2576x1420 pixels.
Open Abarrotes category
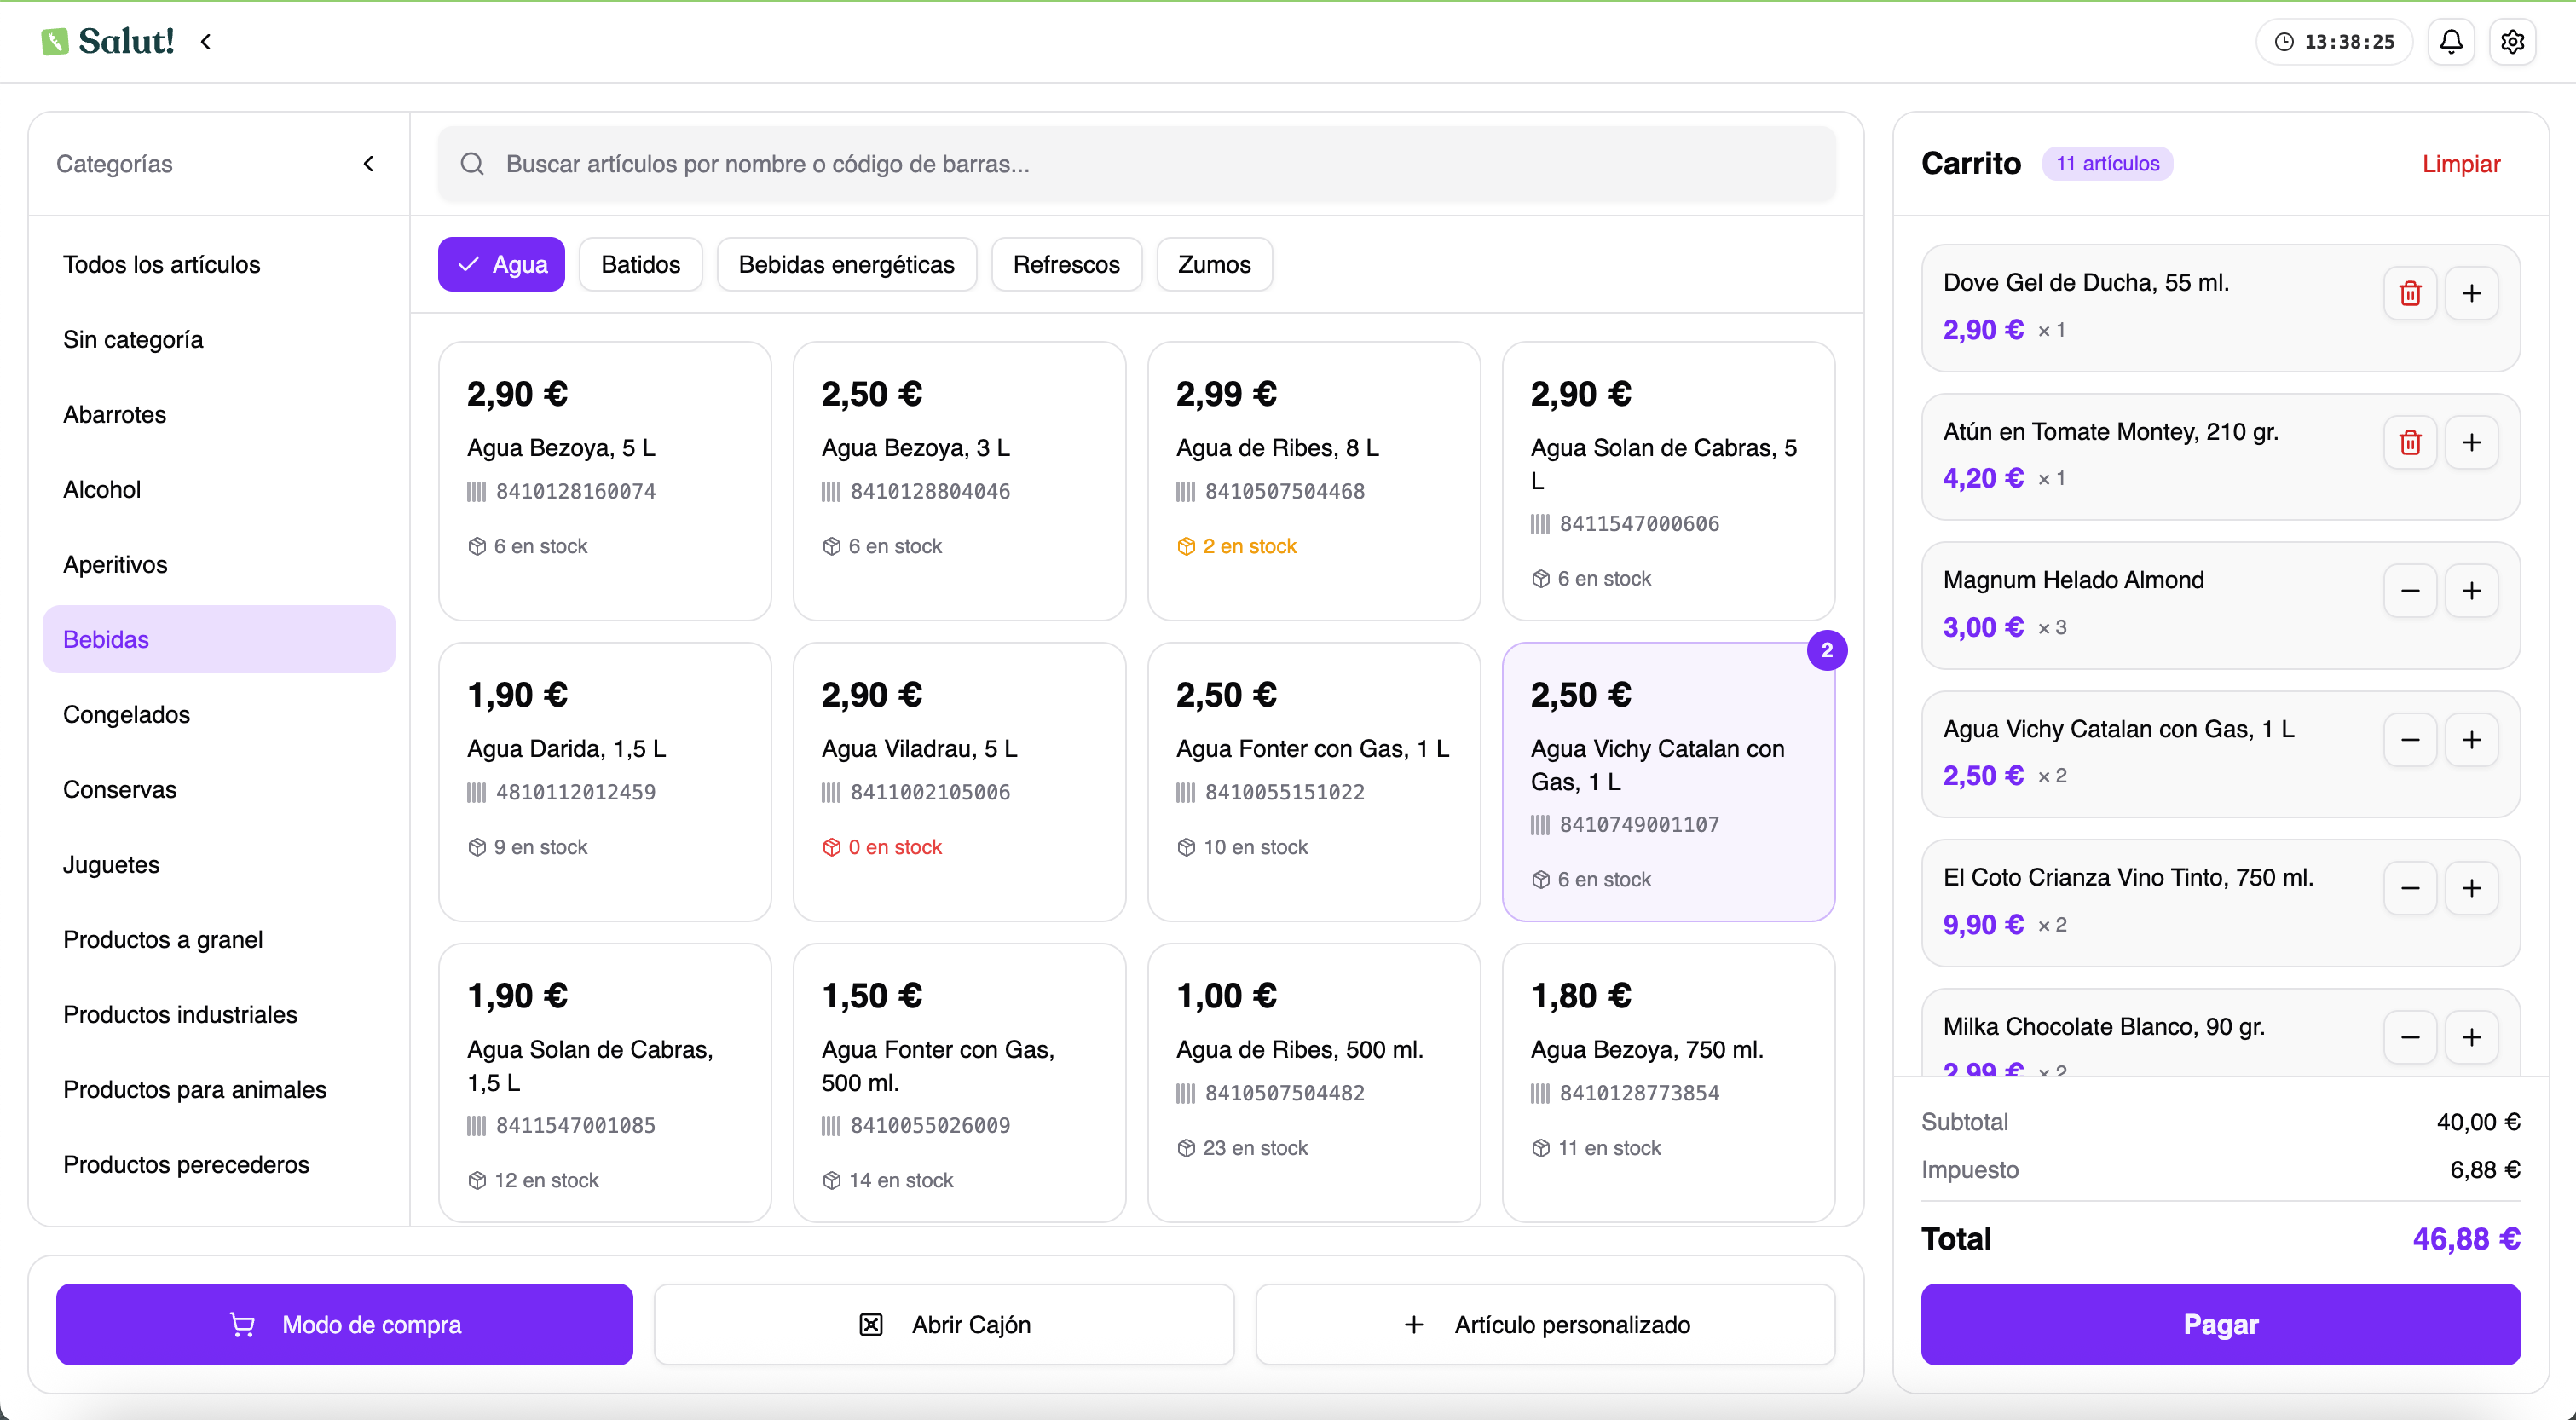(x=218, y=414)
